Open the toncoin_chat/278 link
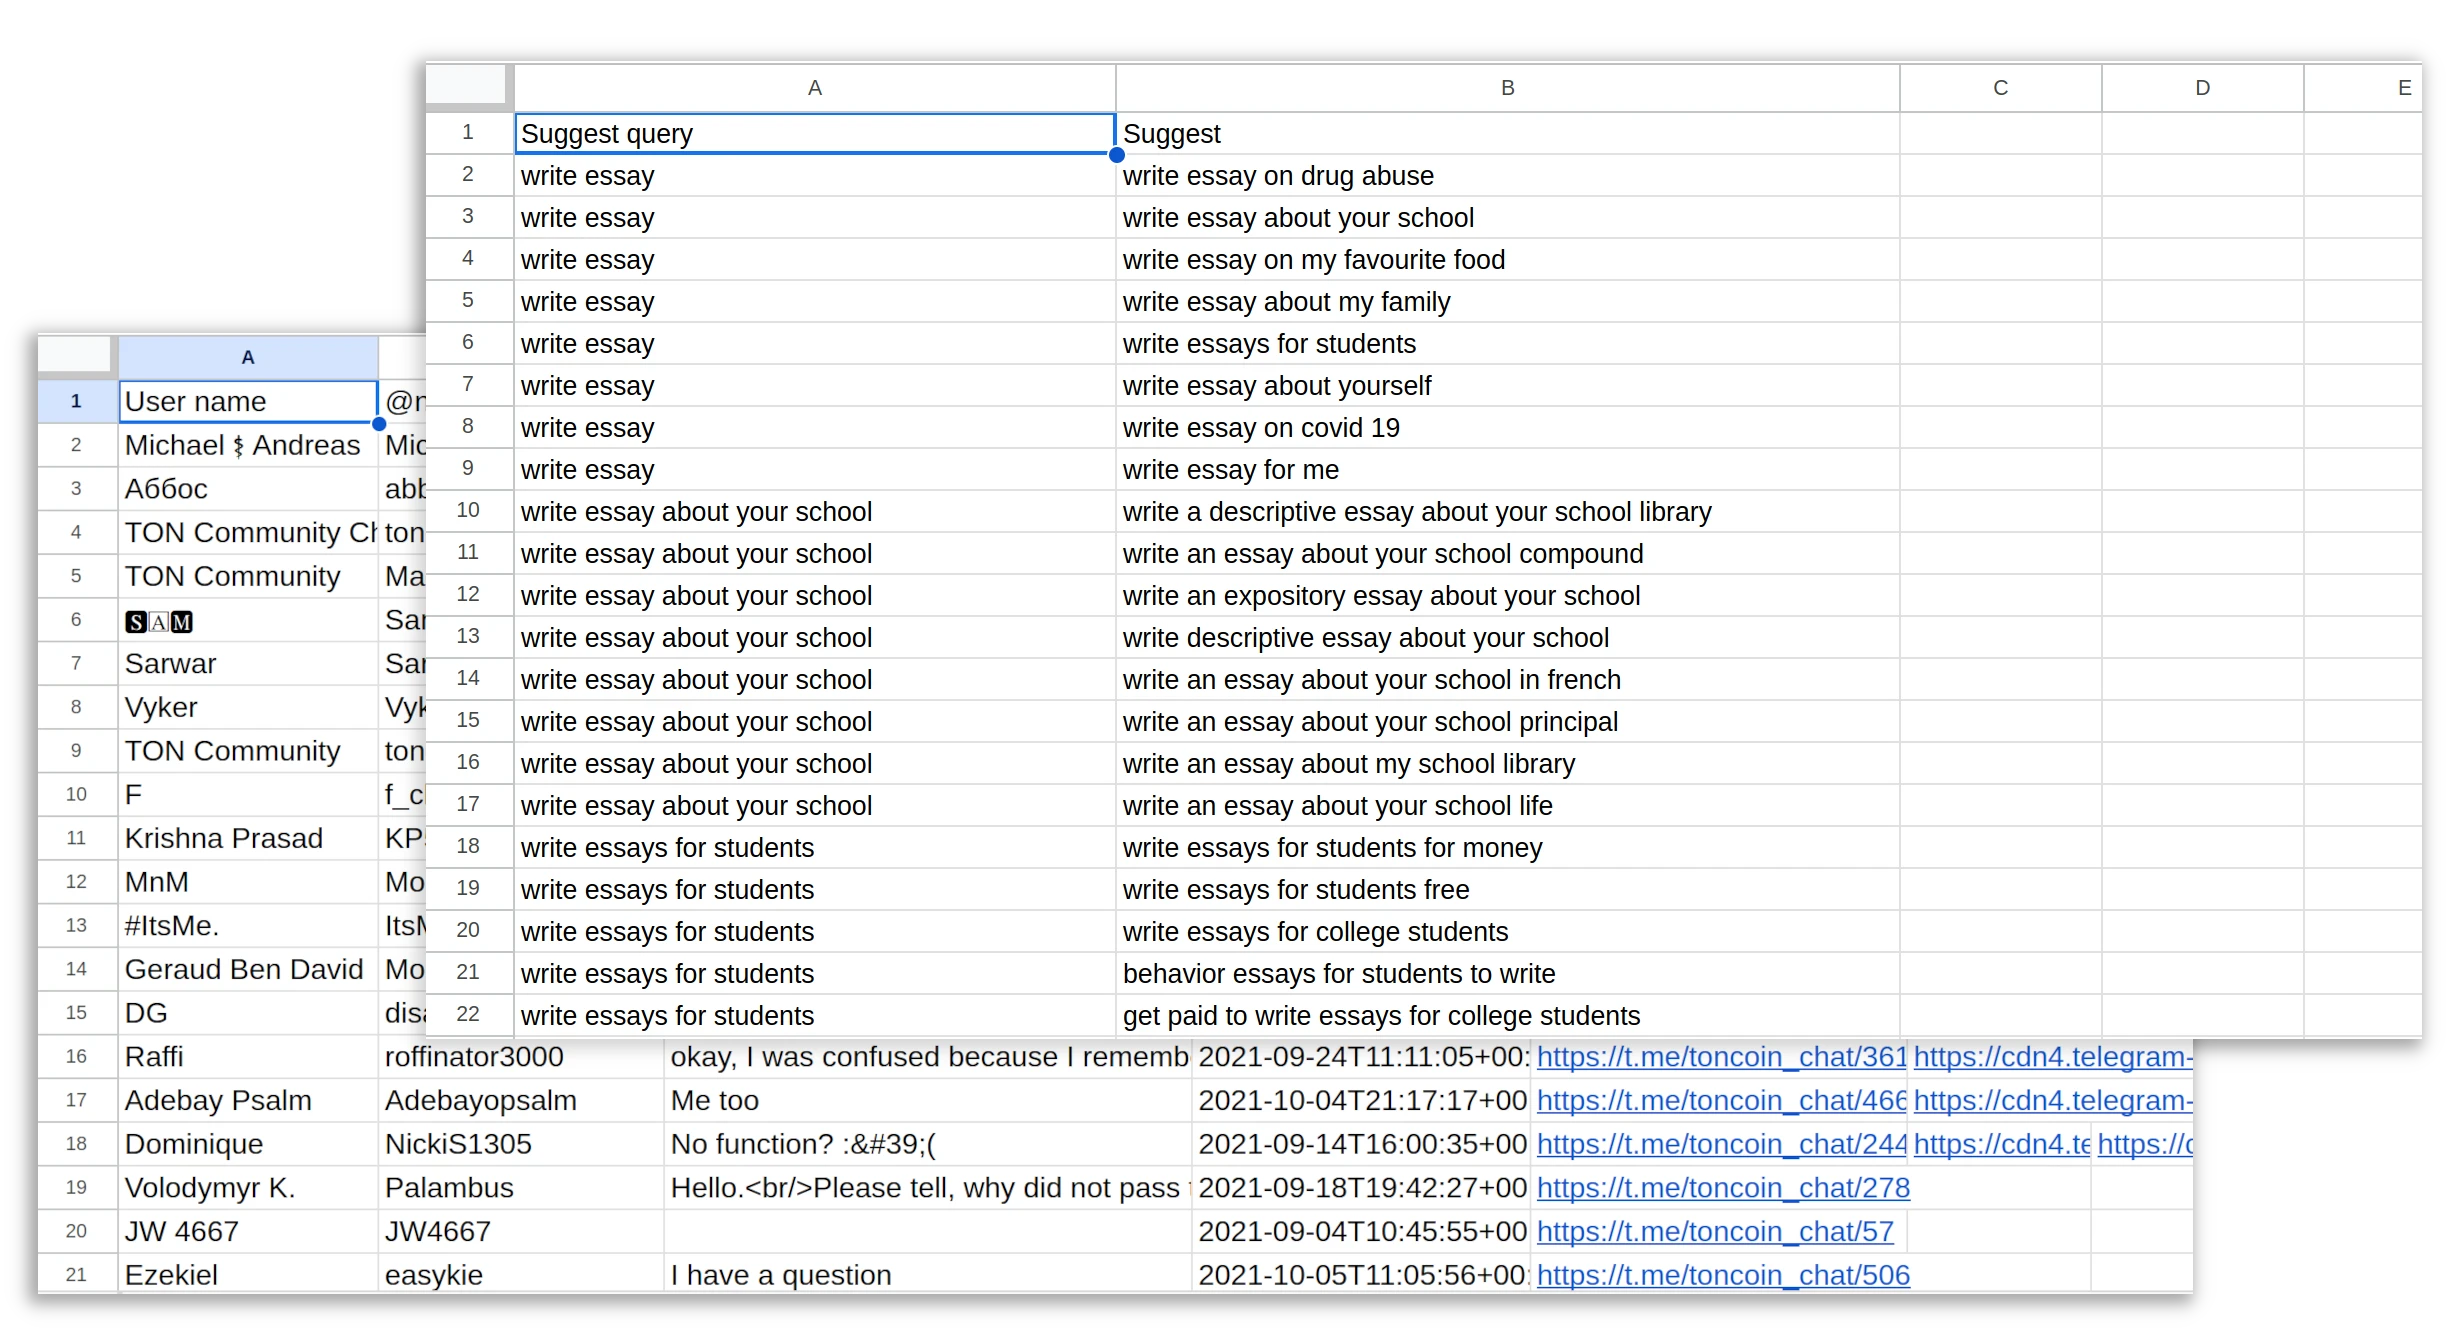Viewport: 2464px width, 1340px height. [x=1722, y=1188]
